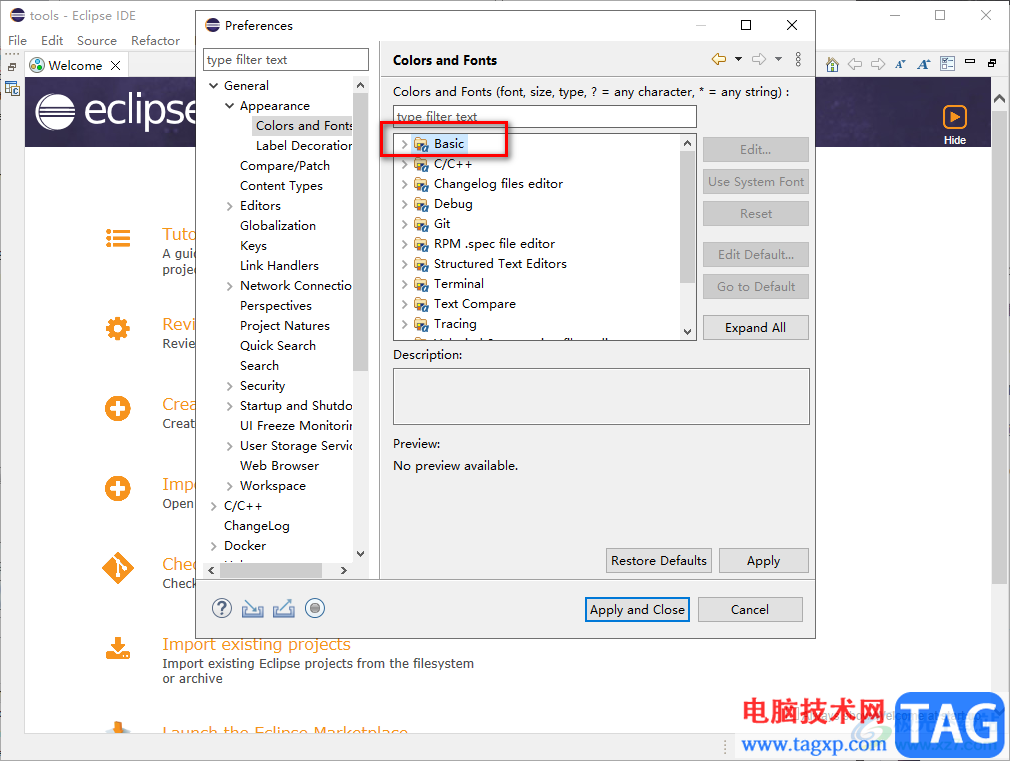Click the Create project plus icon

click(x=118, y=409)
